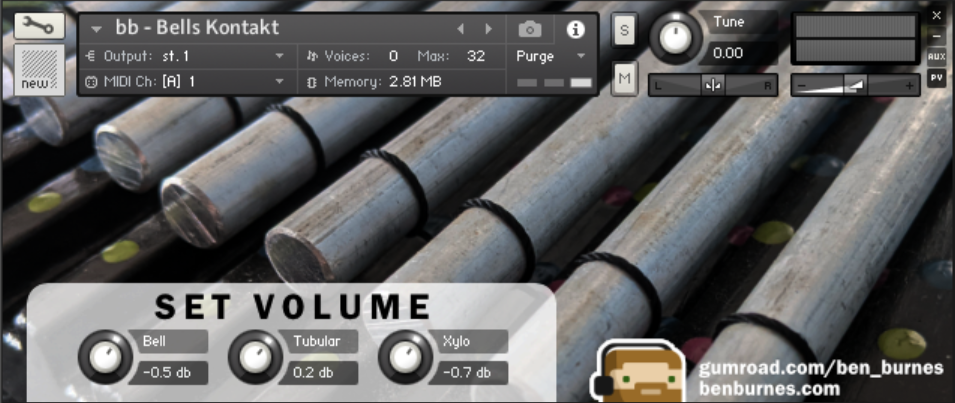This screenshot has height=403, width=955.
Task: Click the voices note icon
Action: pyautogui.click(x=312, y=56)
